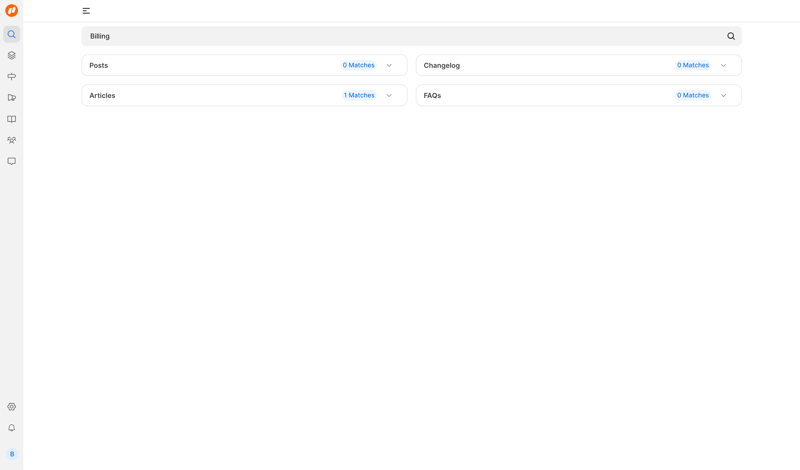Viewport: 800px width, 470px height.
Task: Expand the FAQs results chevron
Action: pyautogui.click(x=723, y=95)
